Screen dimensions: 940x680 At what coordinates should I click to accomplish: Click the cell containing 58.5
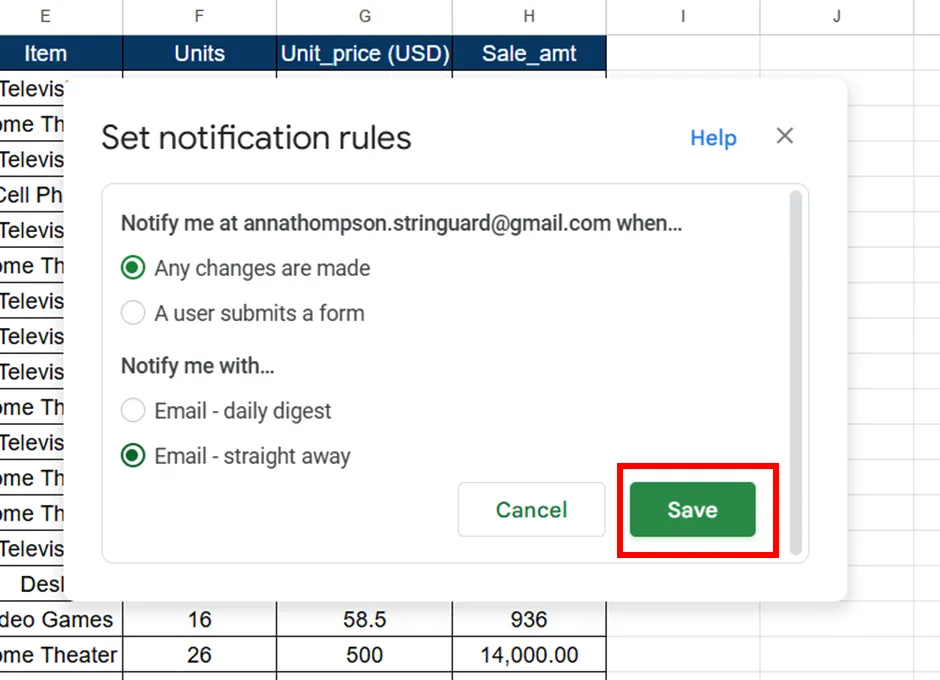364,619
